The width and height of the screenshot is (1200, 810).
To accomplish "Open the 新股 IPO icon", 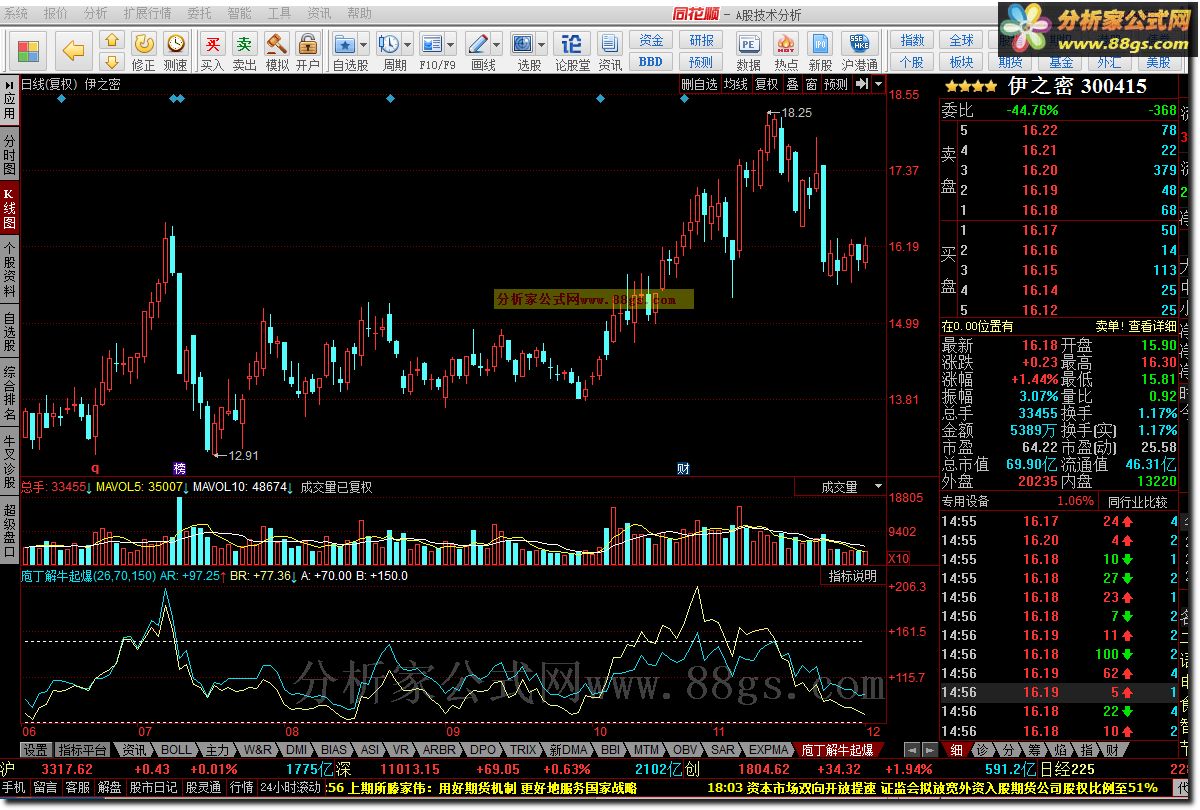I will [x=820, y=52].
